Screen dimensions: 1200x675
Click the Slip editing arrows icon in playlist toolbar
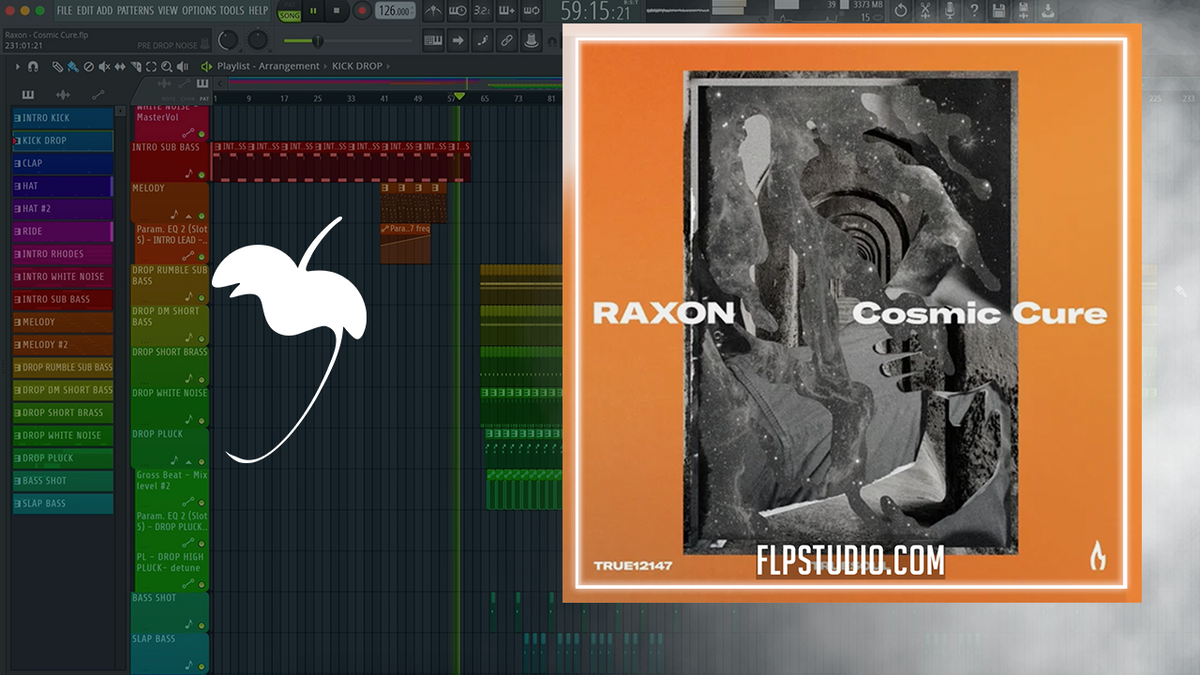tap(120, 66)
